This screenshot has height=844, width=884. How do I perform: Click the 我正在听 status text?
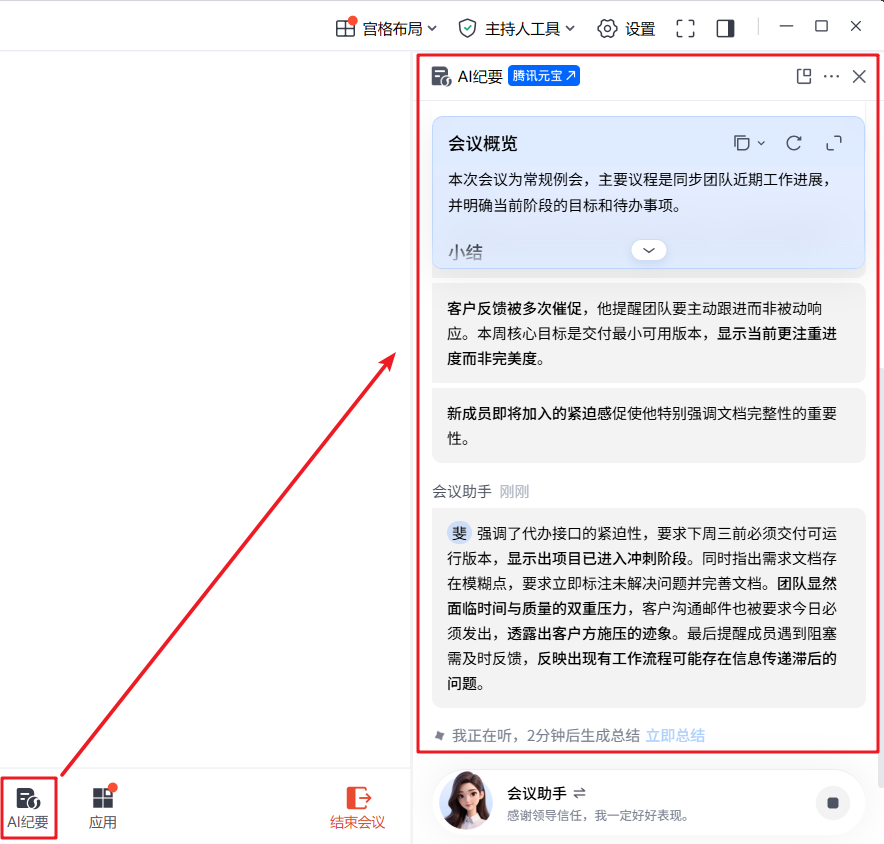tap(546, 735)
